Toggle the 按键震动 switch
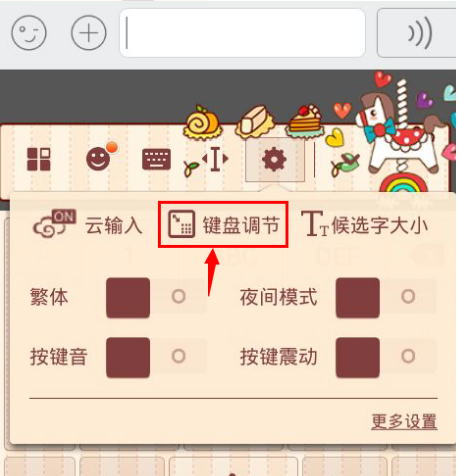The width and height of the screenshot is (458, 476). [x=386, y=357]
